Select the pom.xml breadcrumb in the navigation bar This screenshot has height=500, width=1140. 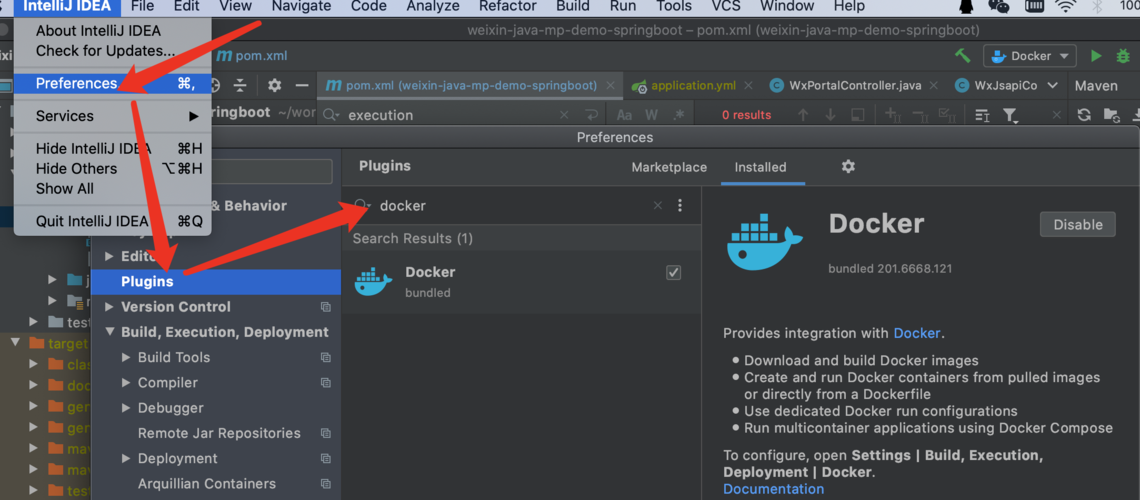[252, 56]
